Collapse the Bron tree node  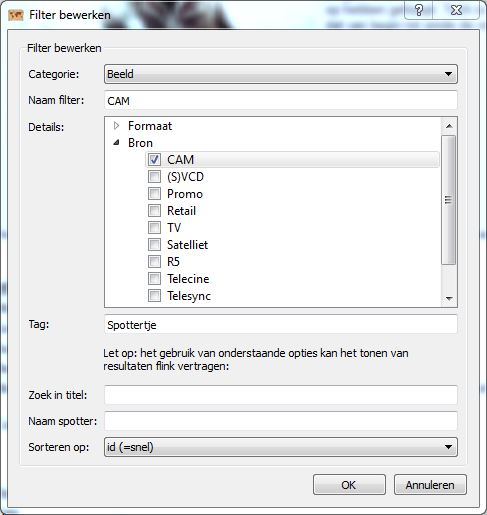116,143
